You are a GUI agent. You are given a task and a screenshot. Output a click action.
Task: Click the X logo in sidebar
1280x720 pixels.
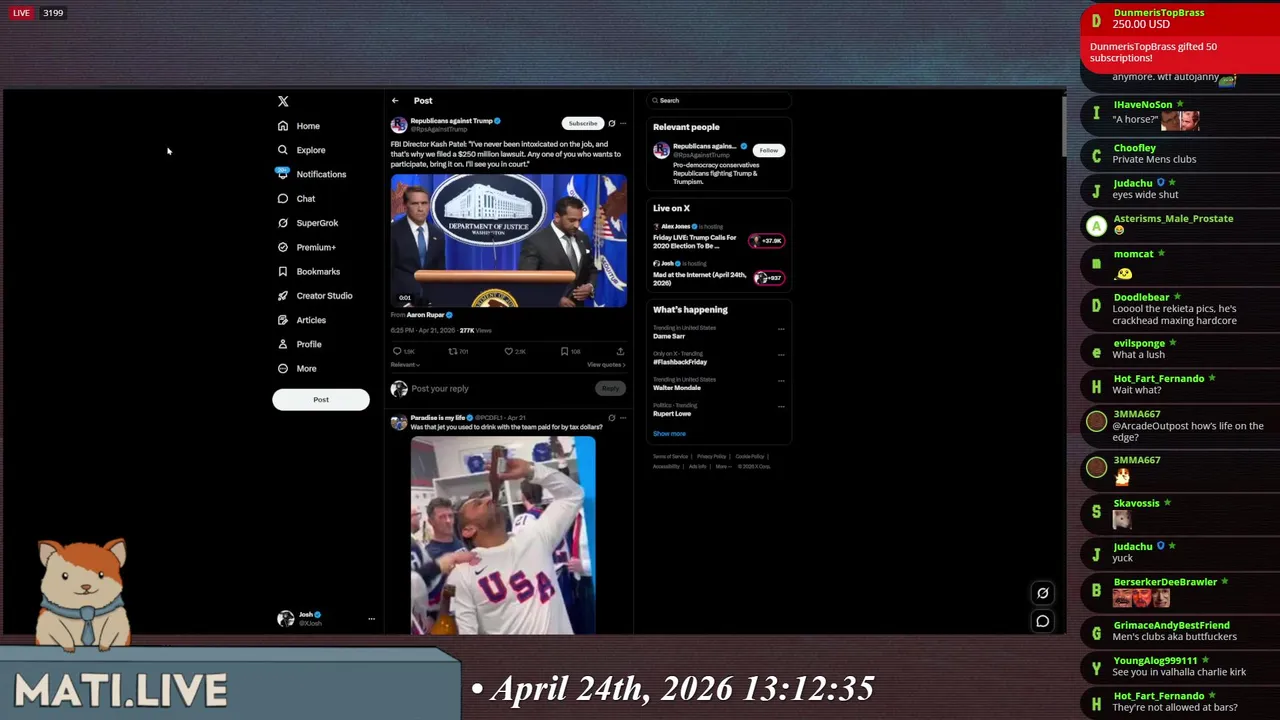283,101
